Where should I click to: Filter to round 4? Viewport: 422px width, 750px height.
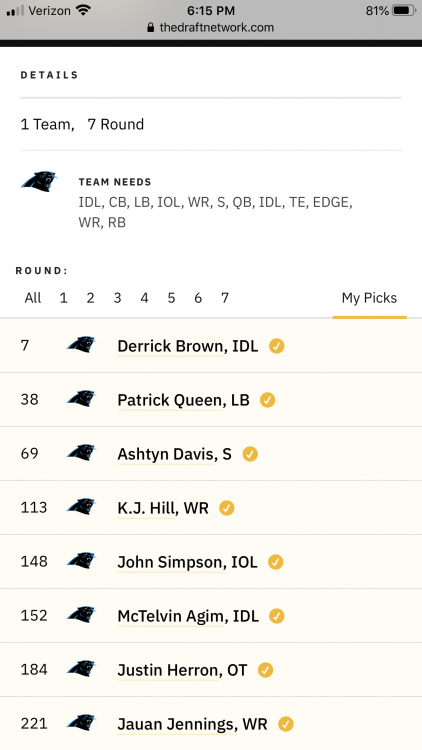pos(144,298)
